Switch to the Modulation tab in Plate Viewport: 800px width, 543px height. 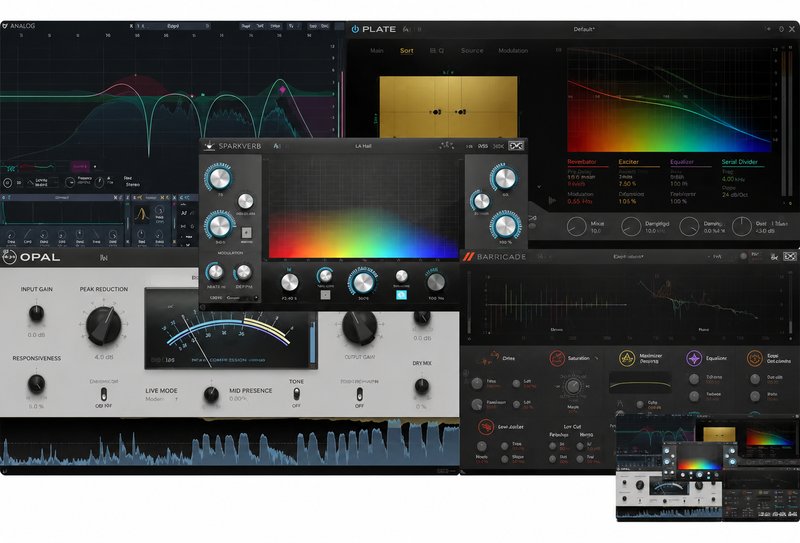(x=513, y=51)
